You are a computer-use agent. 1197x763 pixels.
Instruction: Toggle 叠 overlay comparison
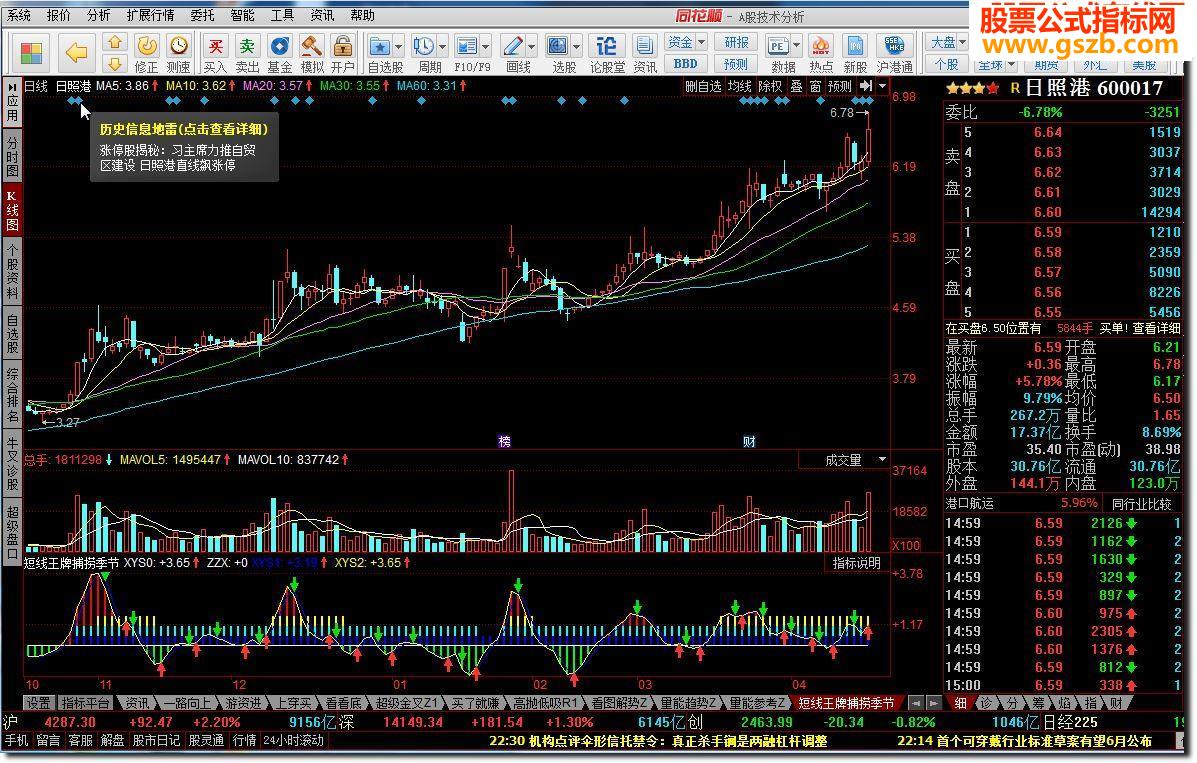point(796,86)
